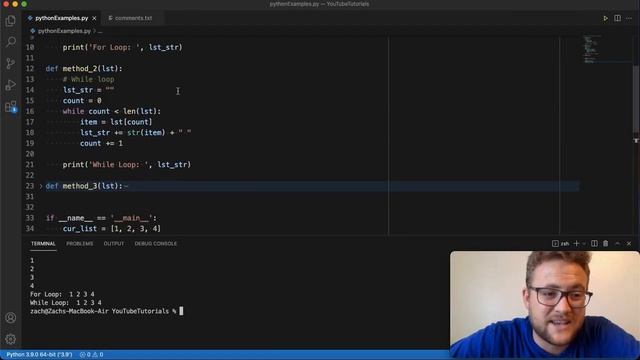
Task: Open the terminal launch profile dropdown
Action: click(584, 244)
